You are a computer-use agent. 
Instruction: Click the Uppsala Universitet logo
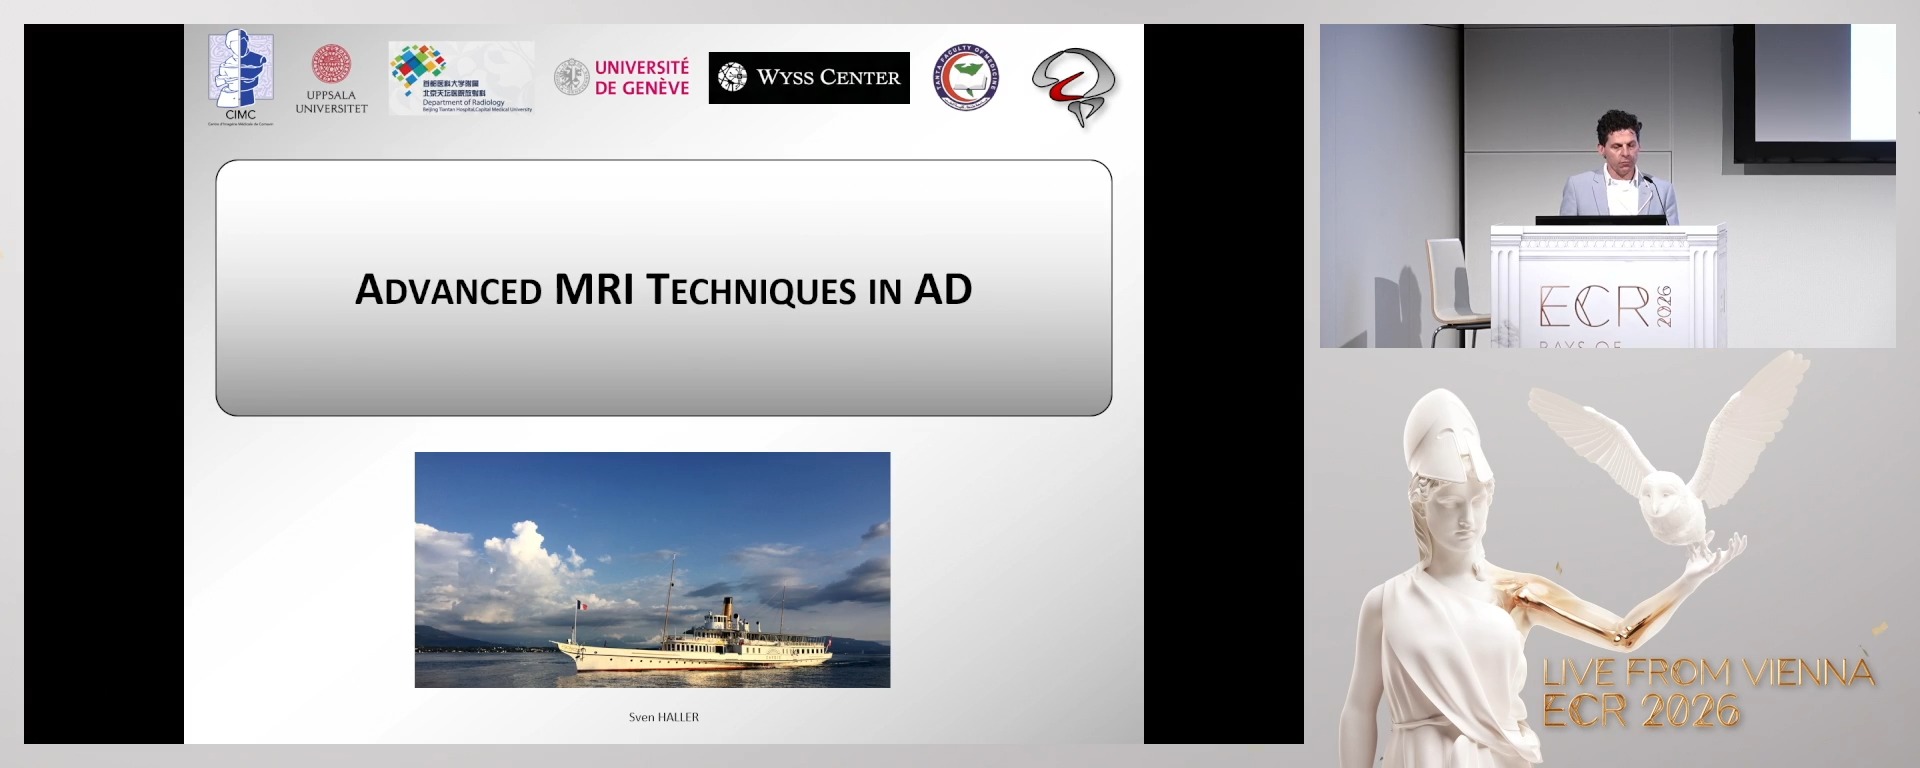[x=331, y=78]
